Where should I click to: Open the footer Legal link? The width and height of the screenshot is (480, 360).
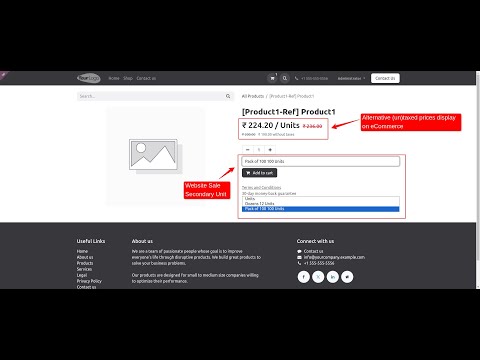(x=82, y=275)
